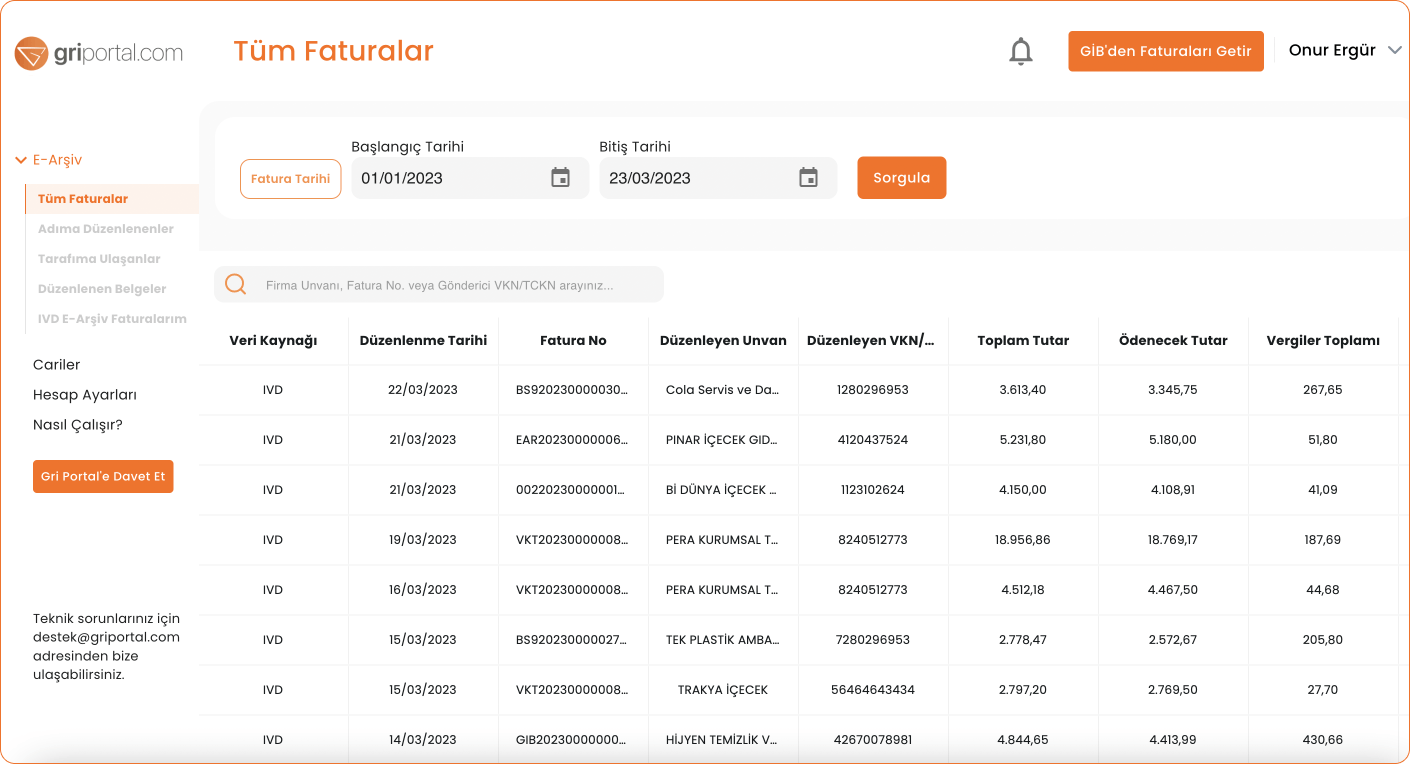Click the Nasıl Çalışır? link
This screenshot has width=1410, height=764.
77,425
